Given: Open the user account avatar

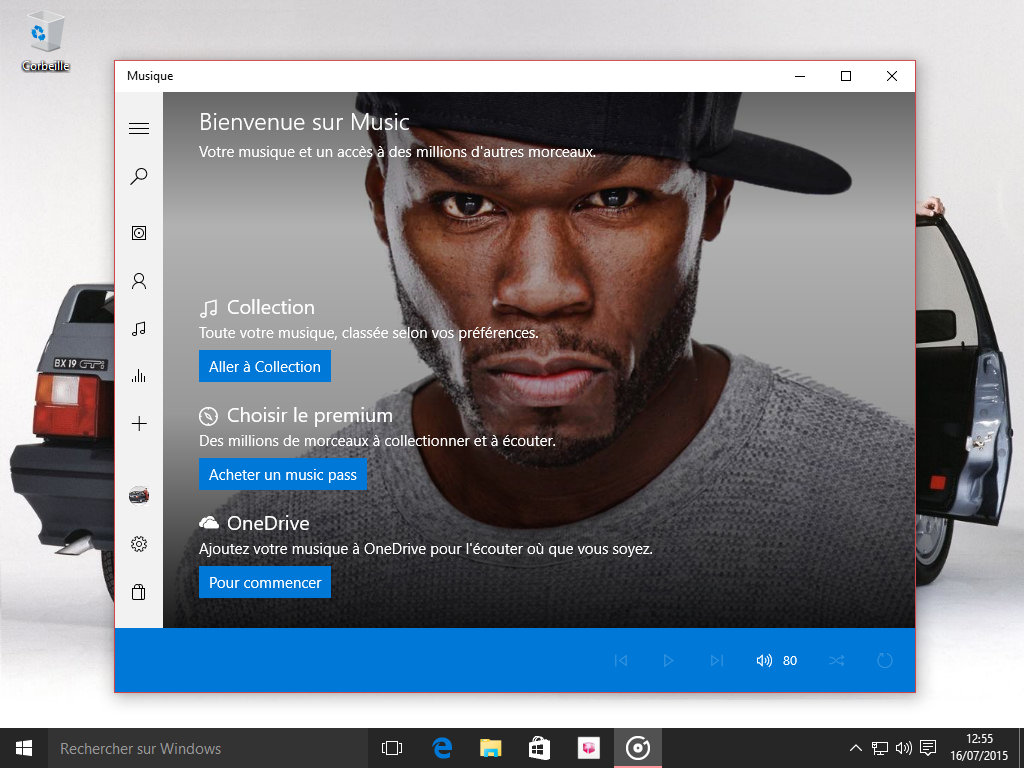Looking at the screenshot, I should [x=139, y=495].
